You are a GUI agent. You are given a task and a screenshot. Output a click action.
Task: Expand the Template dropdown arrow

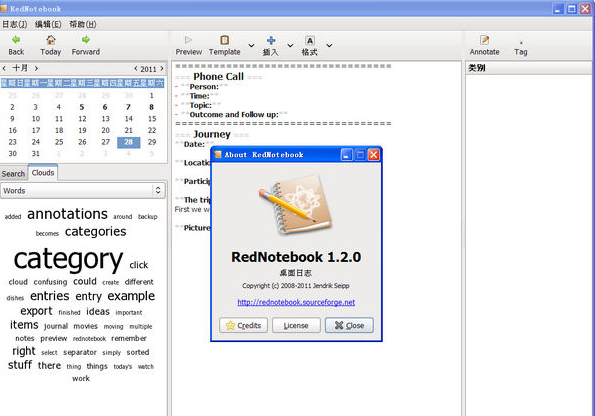[x=251, y=46]
